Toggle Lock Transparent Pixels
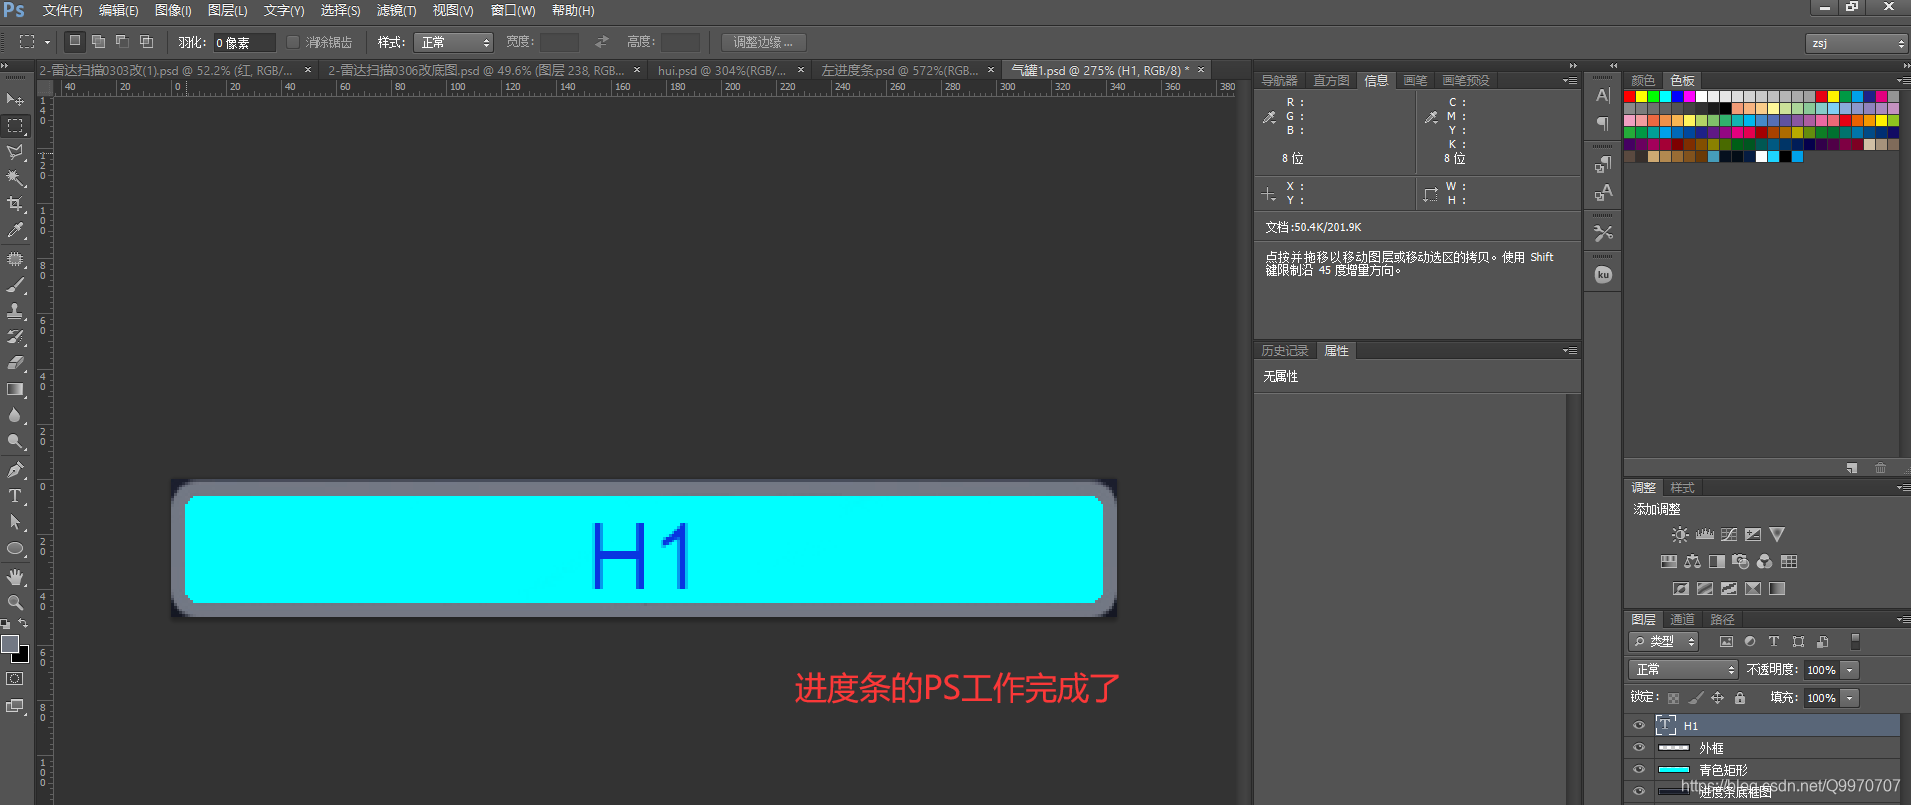Image resolution: width=1911 pixels, height=805 pixels. 1673,698
